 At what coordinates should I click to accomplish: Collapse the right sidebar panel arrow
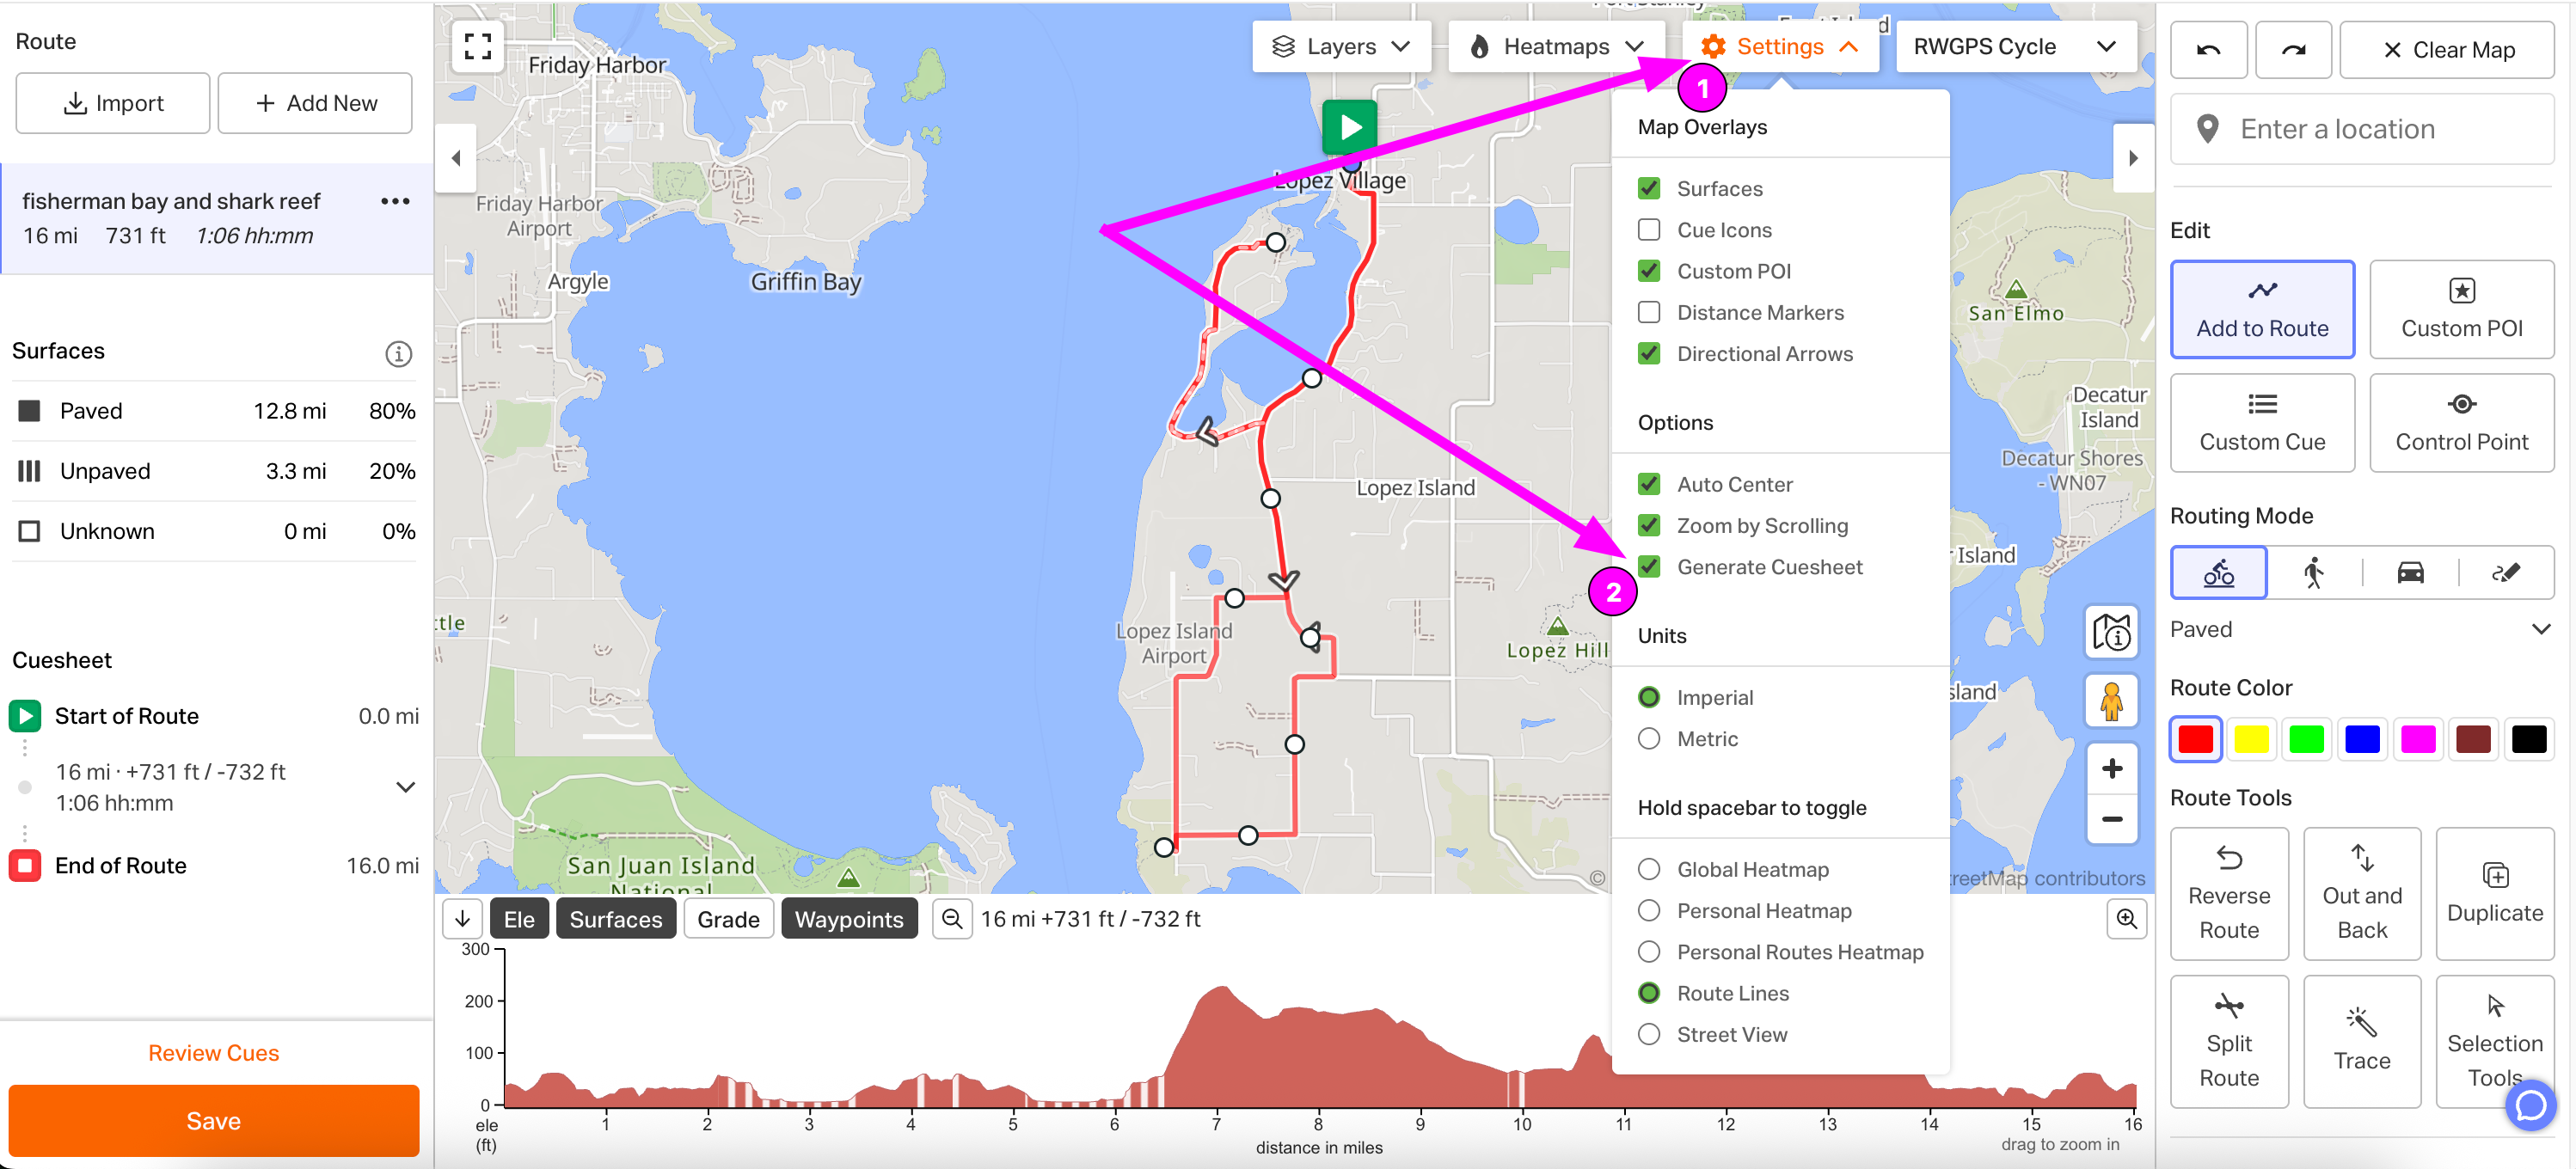(x=2132, y=157)
